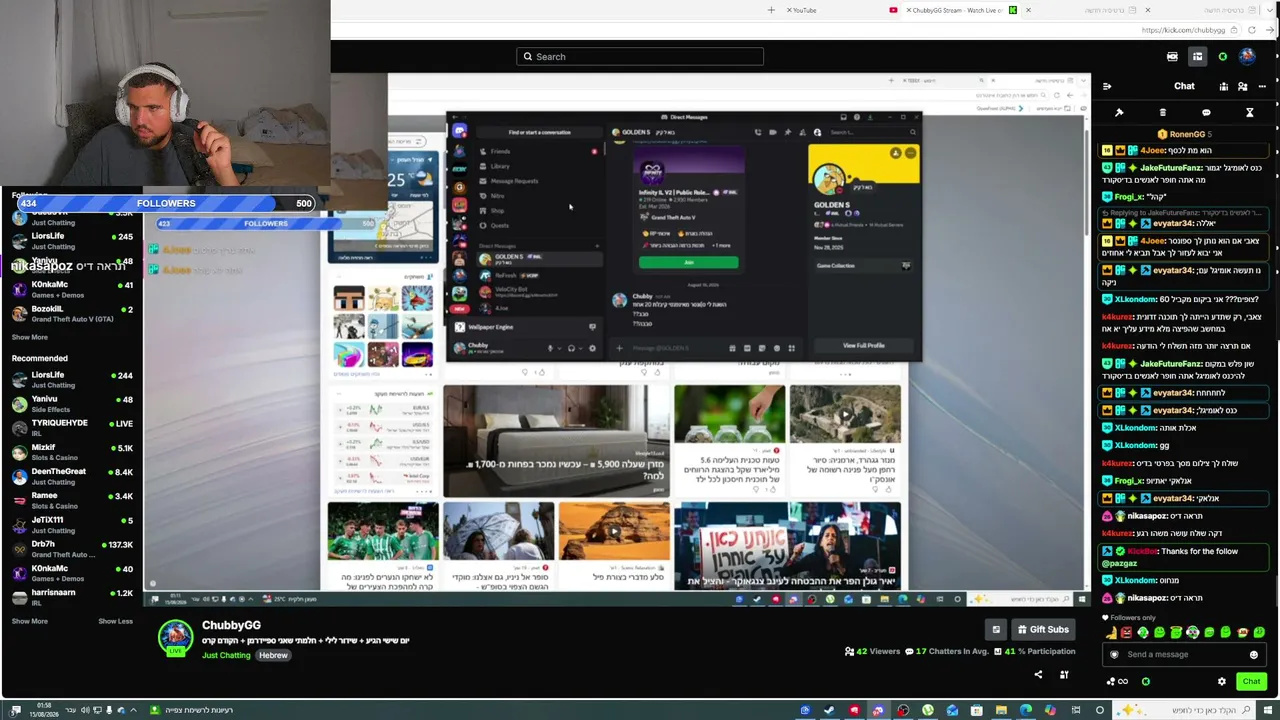
Task: Select Friends in Discord sidebar on stream
Action: coord(500,151)
